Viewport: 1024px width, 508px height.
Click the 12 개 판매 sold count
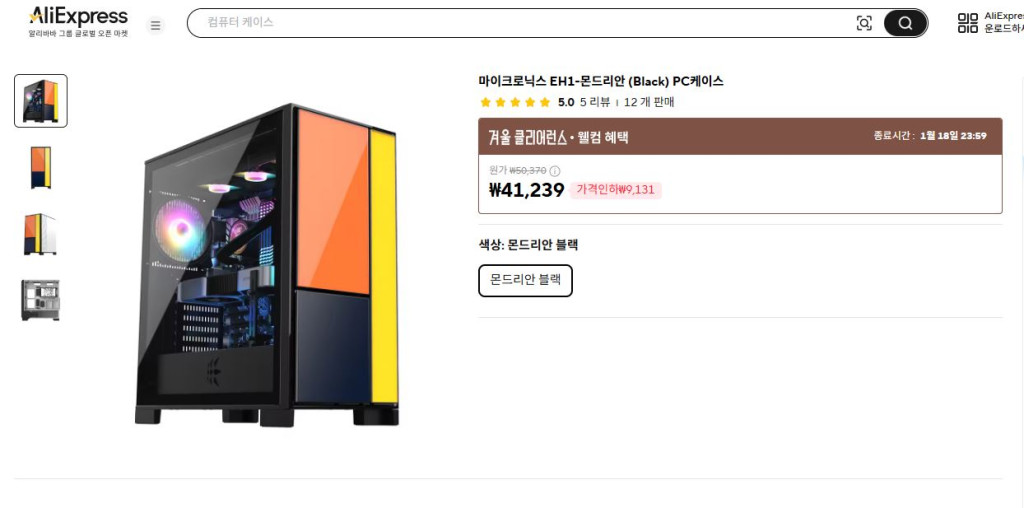[x=649, y=102]
